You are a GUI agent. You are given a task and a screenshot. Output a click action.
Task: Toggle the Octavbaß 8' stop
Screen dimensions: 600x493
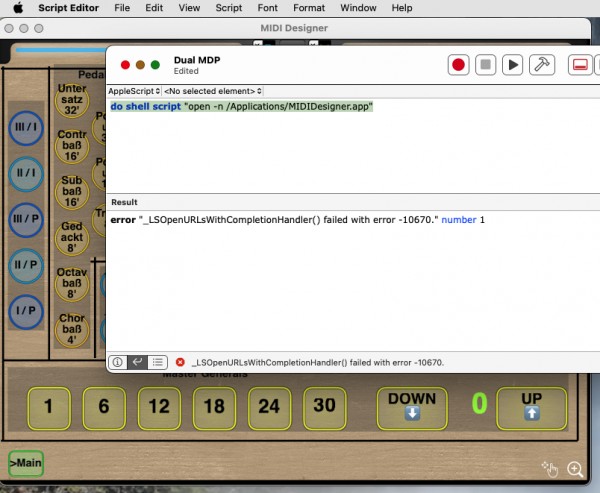coord(72,284)
